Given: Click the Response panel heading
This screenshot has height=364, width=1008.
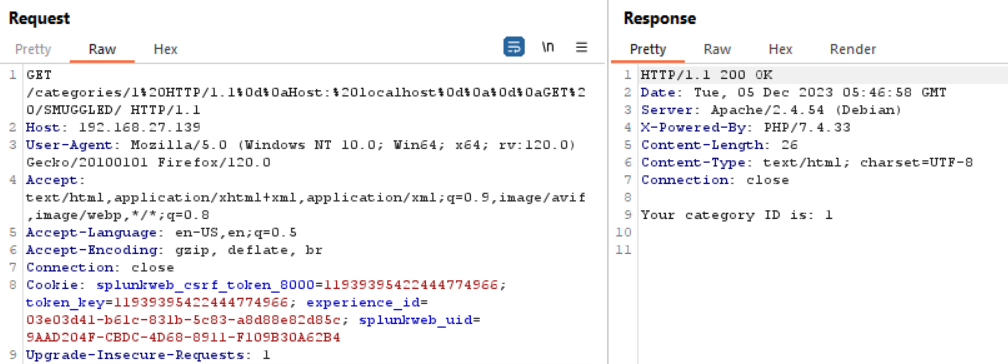Looking at the screenshot, I should (660, 19).
